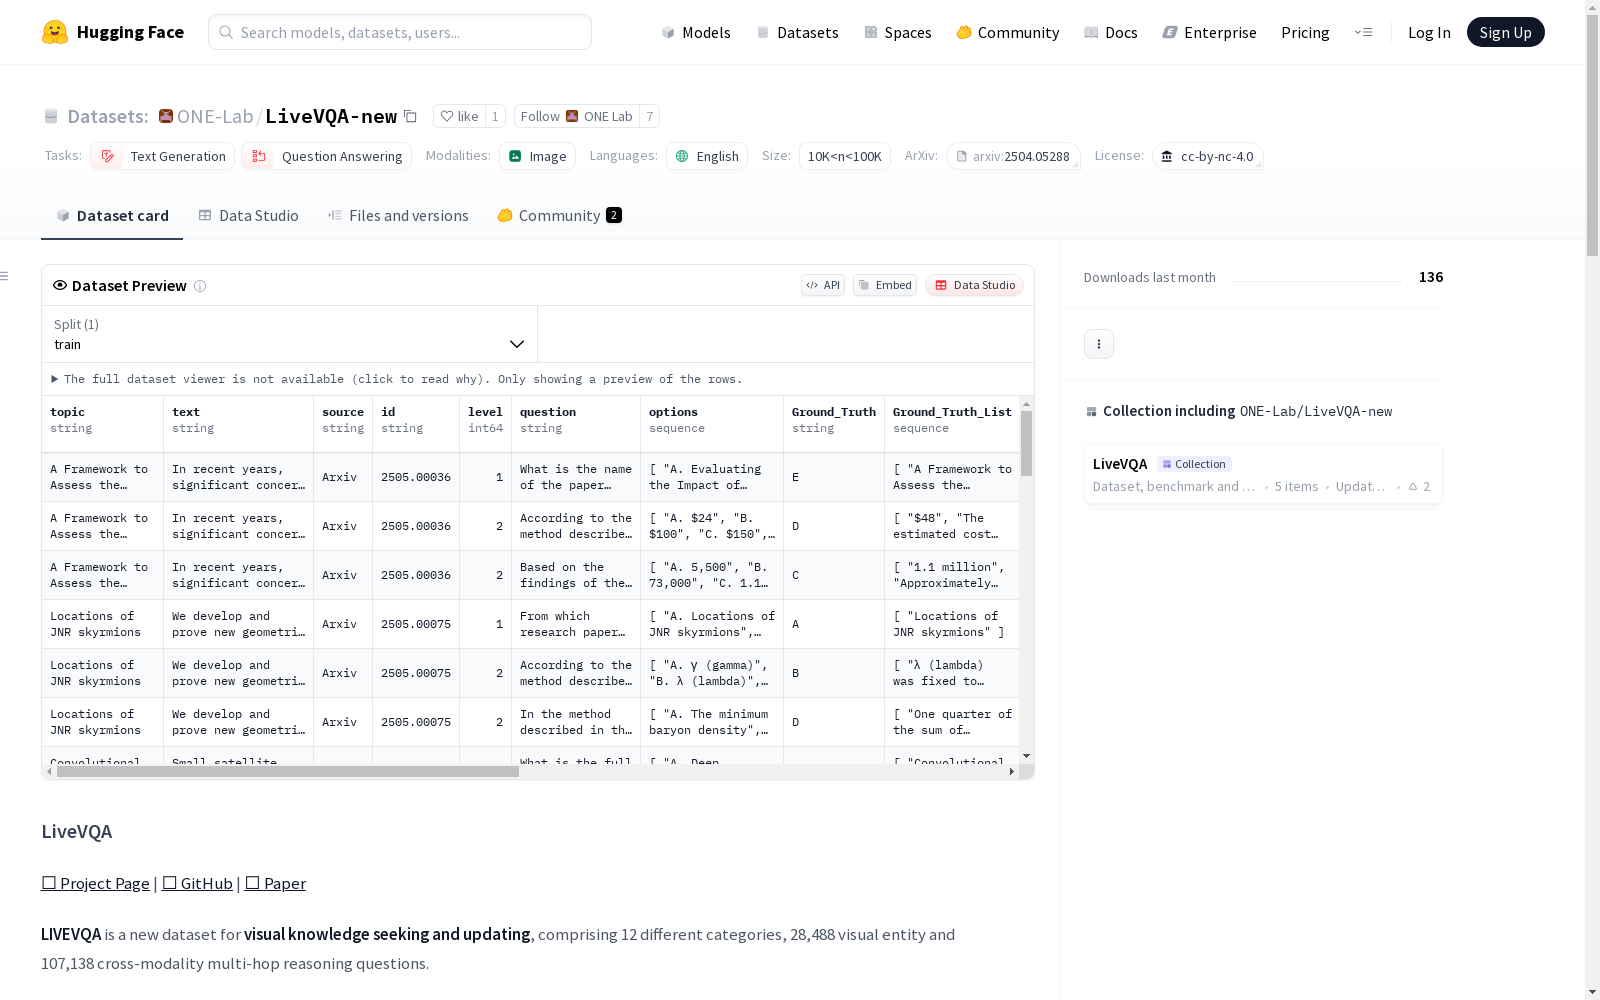Open the arxiv:2504.05288 tag
Viewport: 1600px width, 1000px height.
(x=1013, y=156)
